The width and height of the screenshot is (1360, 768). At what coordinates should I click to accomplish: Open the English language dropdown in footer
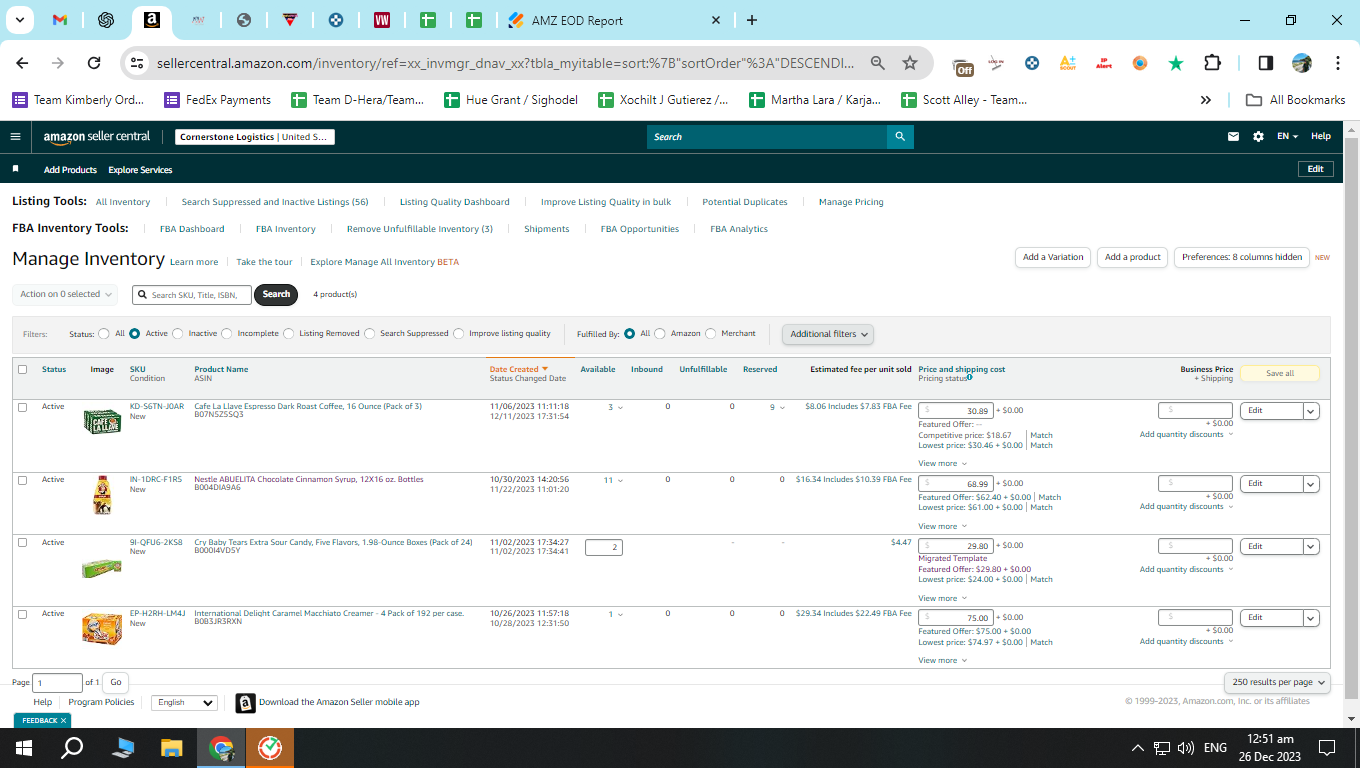tap(184, 703)
